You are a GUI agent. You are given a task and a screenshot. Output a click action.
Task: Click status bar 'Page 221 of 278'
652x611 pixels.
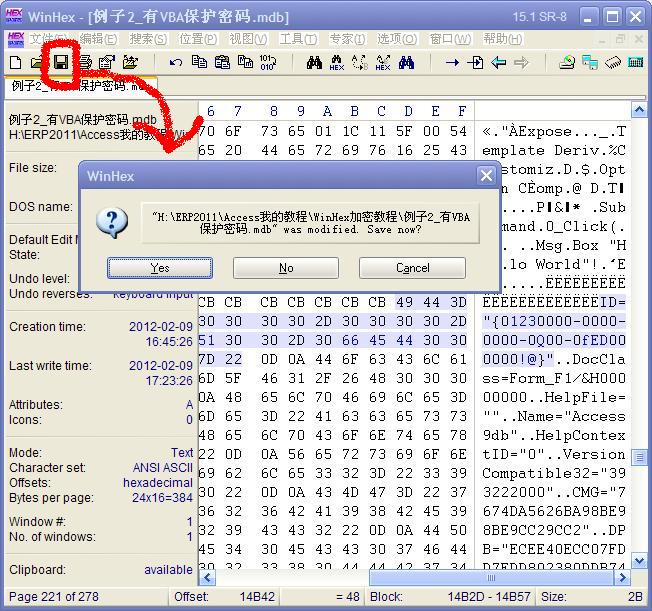[x=54, y=597]
